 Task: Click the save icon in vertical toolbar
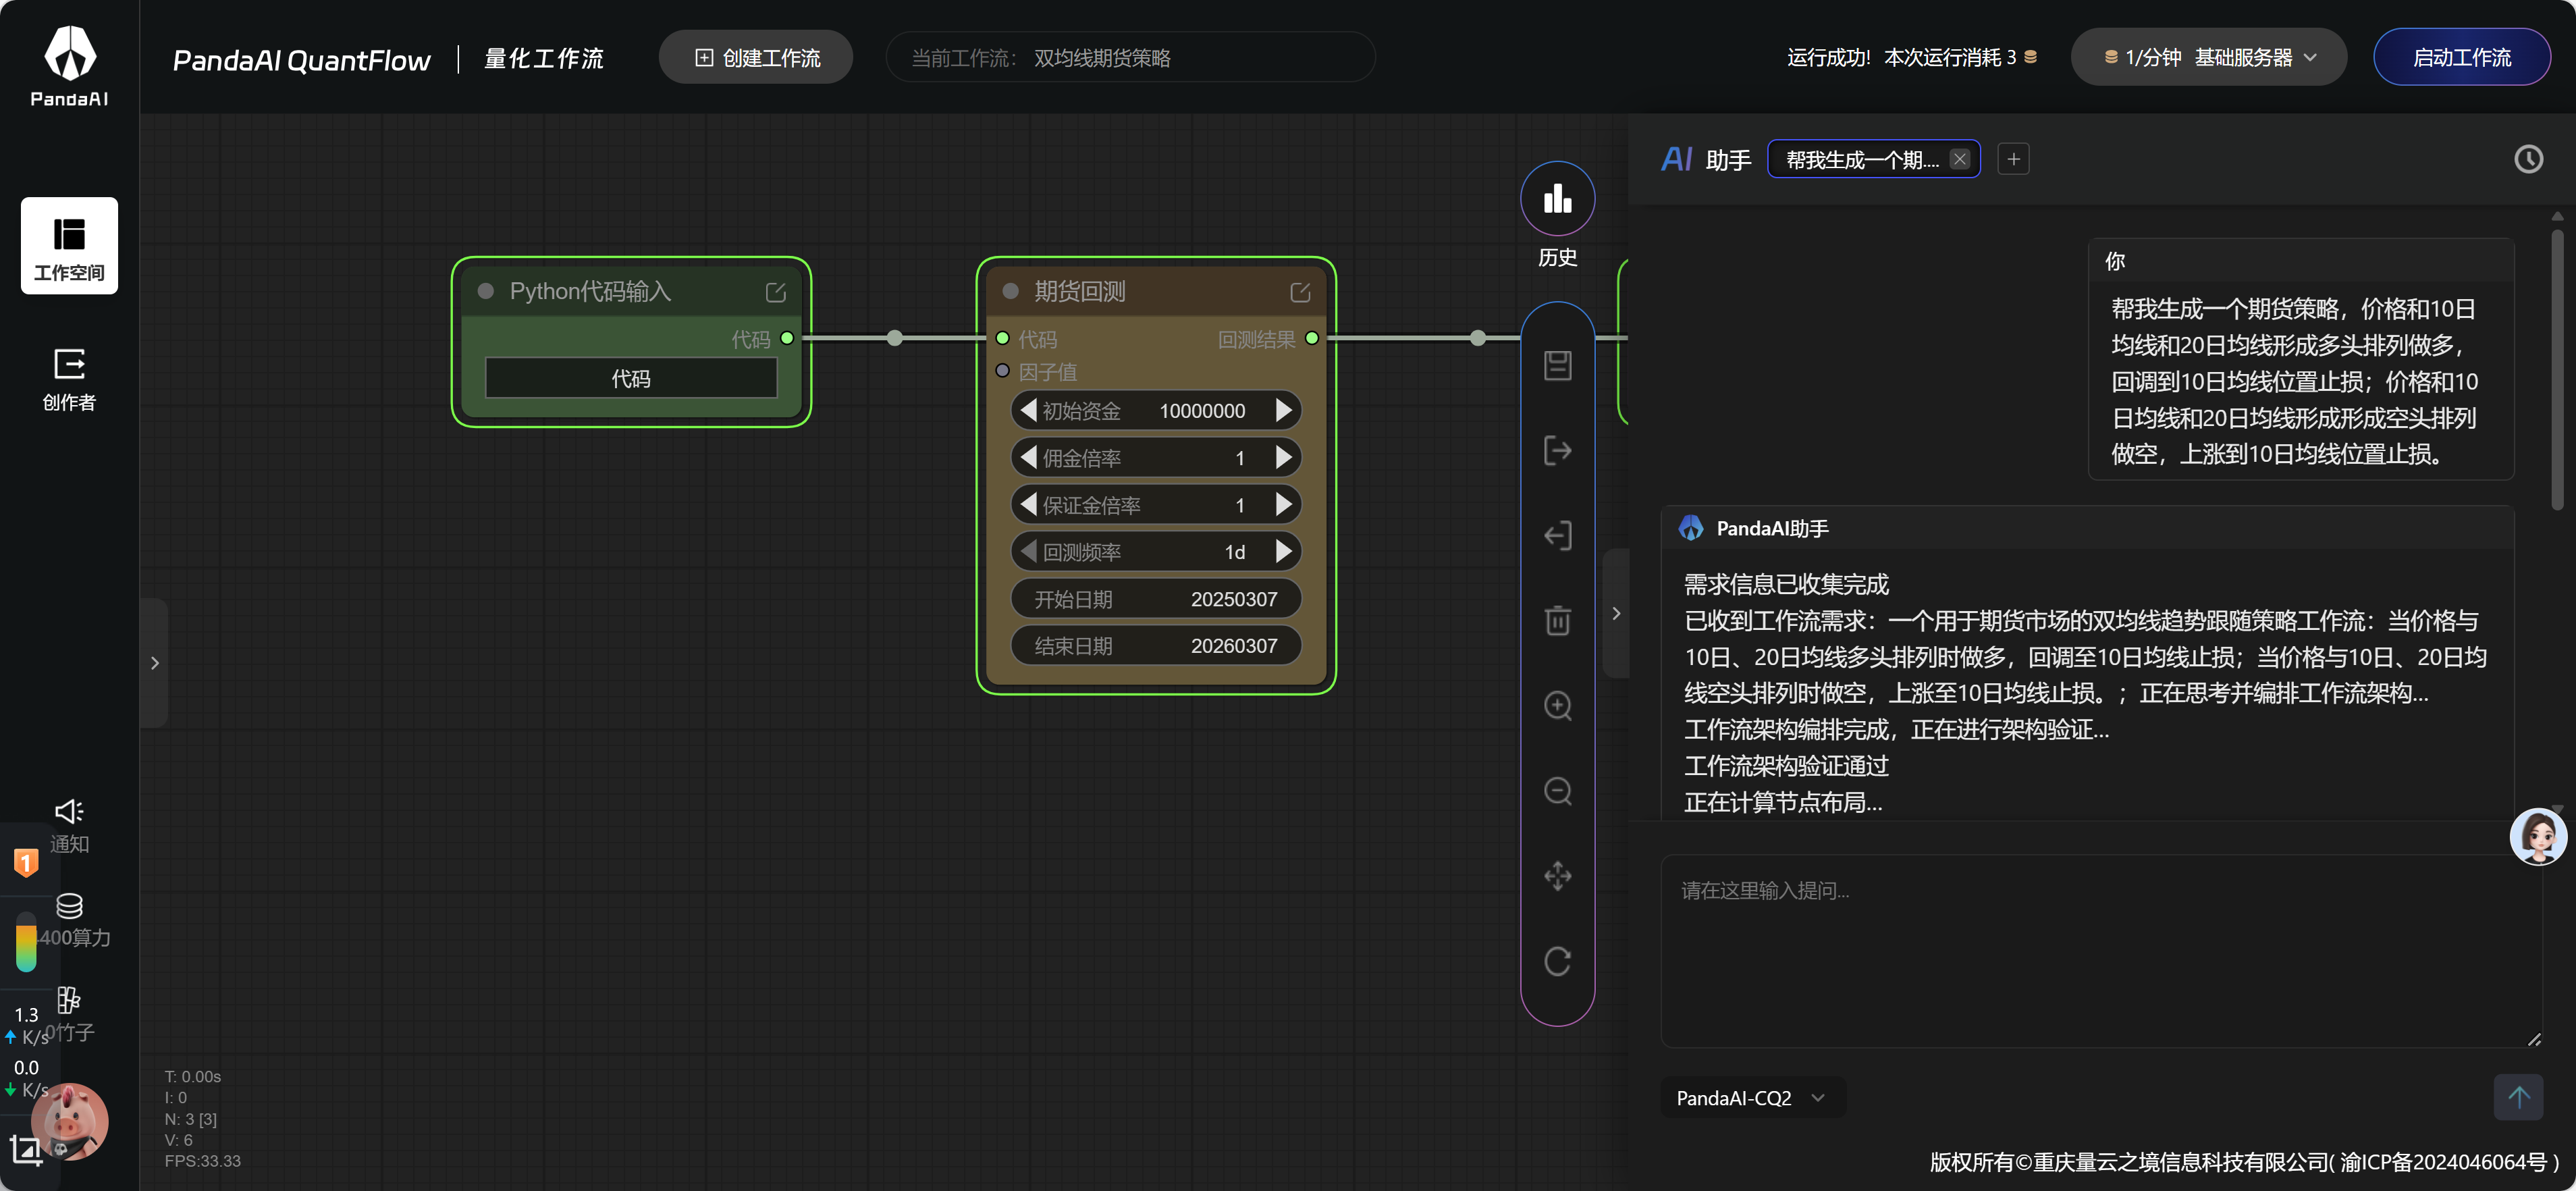(1557, 366)
